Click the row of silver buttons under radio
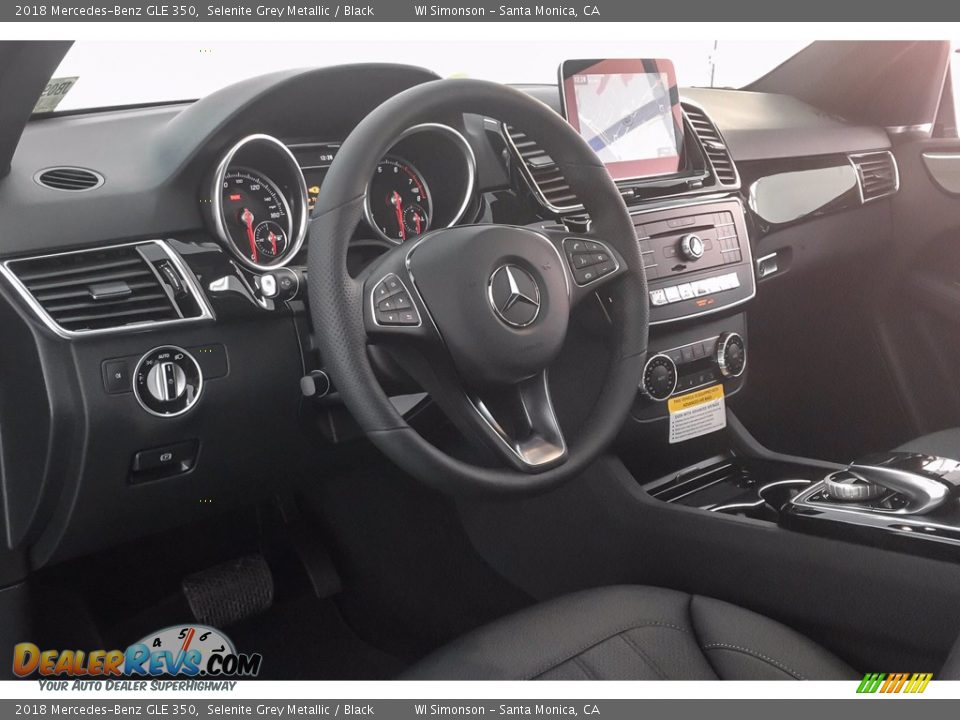 (694, 289)
